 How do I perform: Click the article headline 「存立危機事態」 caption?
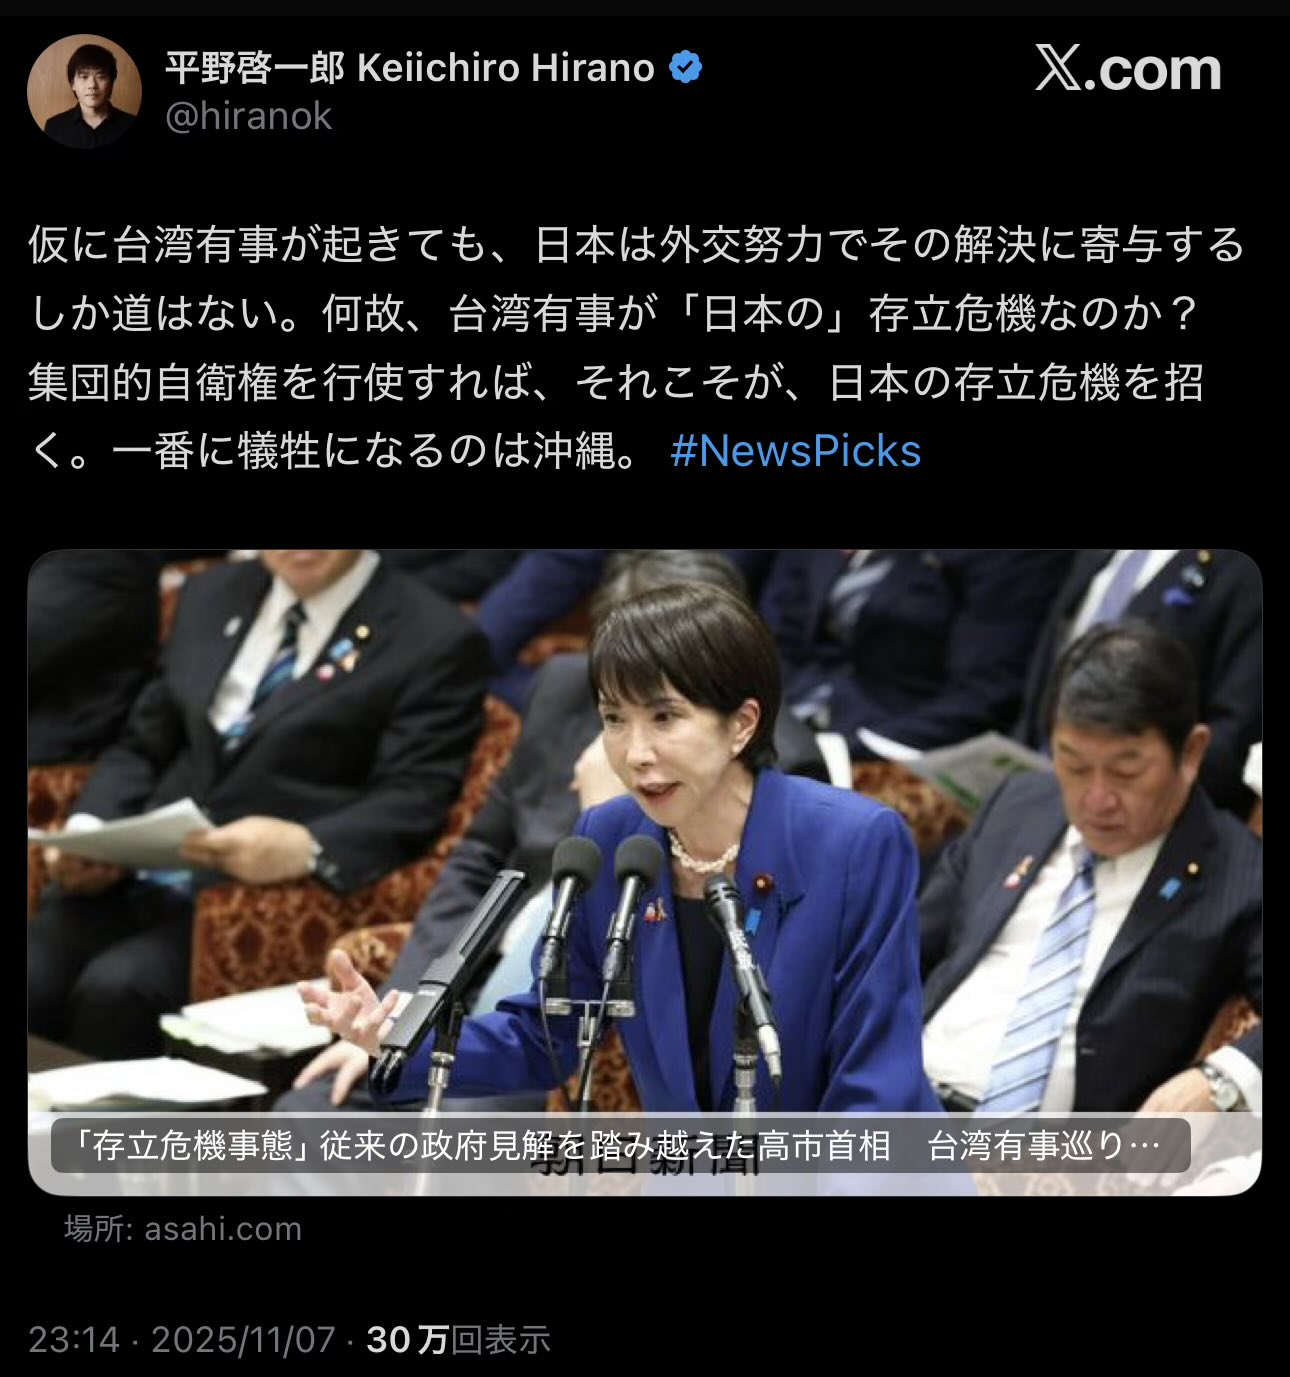[x=620, y=1145]
